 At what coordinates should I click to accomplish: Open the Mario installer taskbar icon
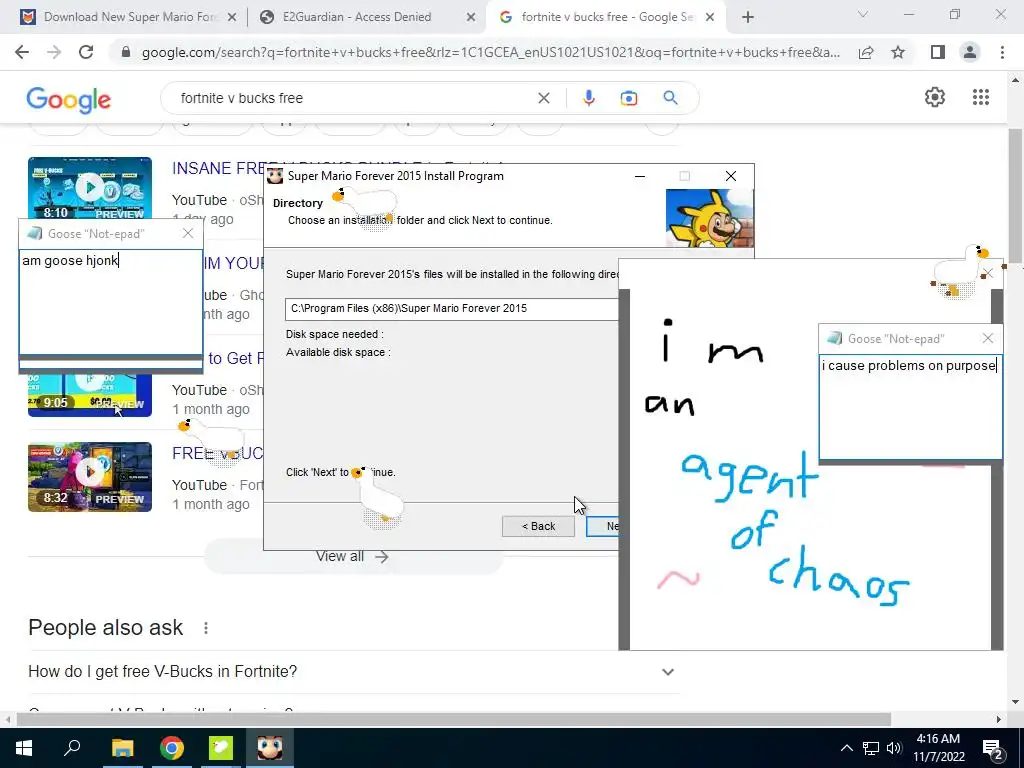(270, 748)
